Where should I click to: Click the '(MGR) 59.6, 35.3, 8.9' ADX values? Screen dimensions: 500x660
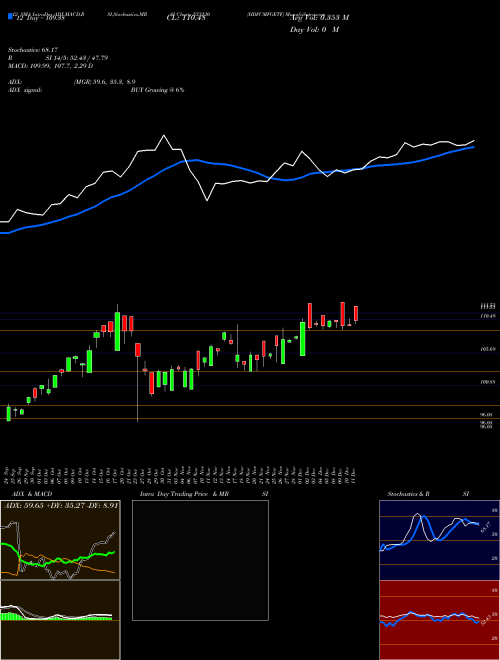pyautogui.click(x=104, y=82)
